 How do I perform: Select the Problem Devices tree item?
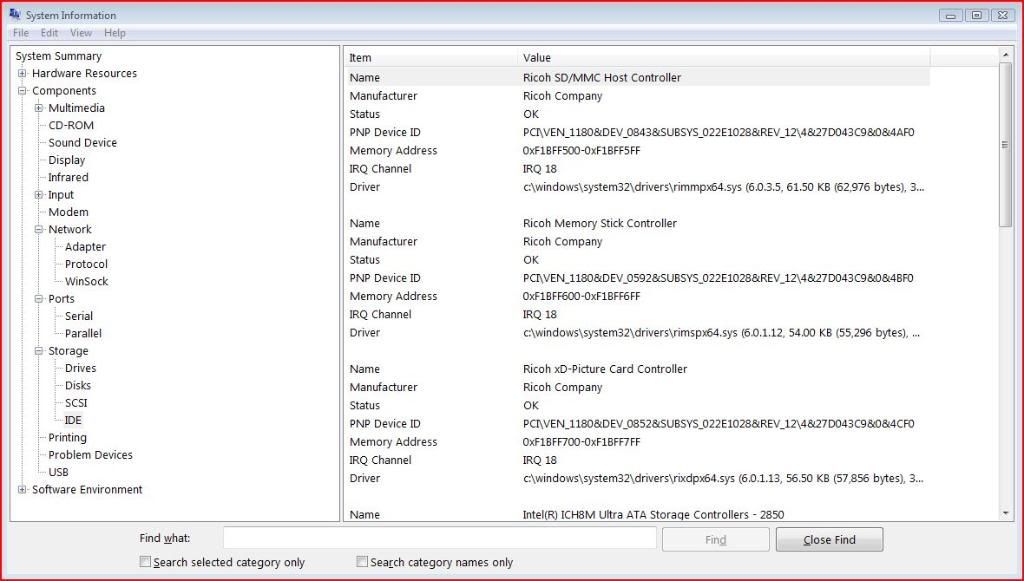point(90,455)
